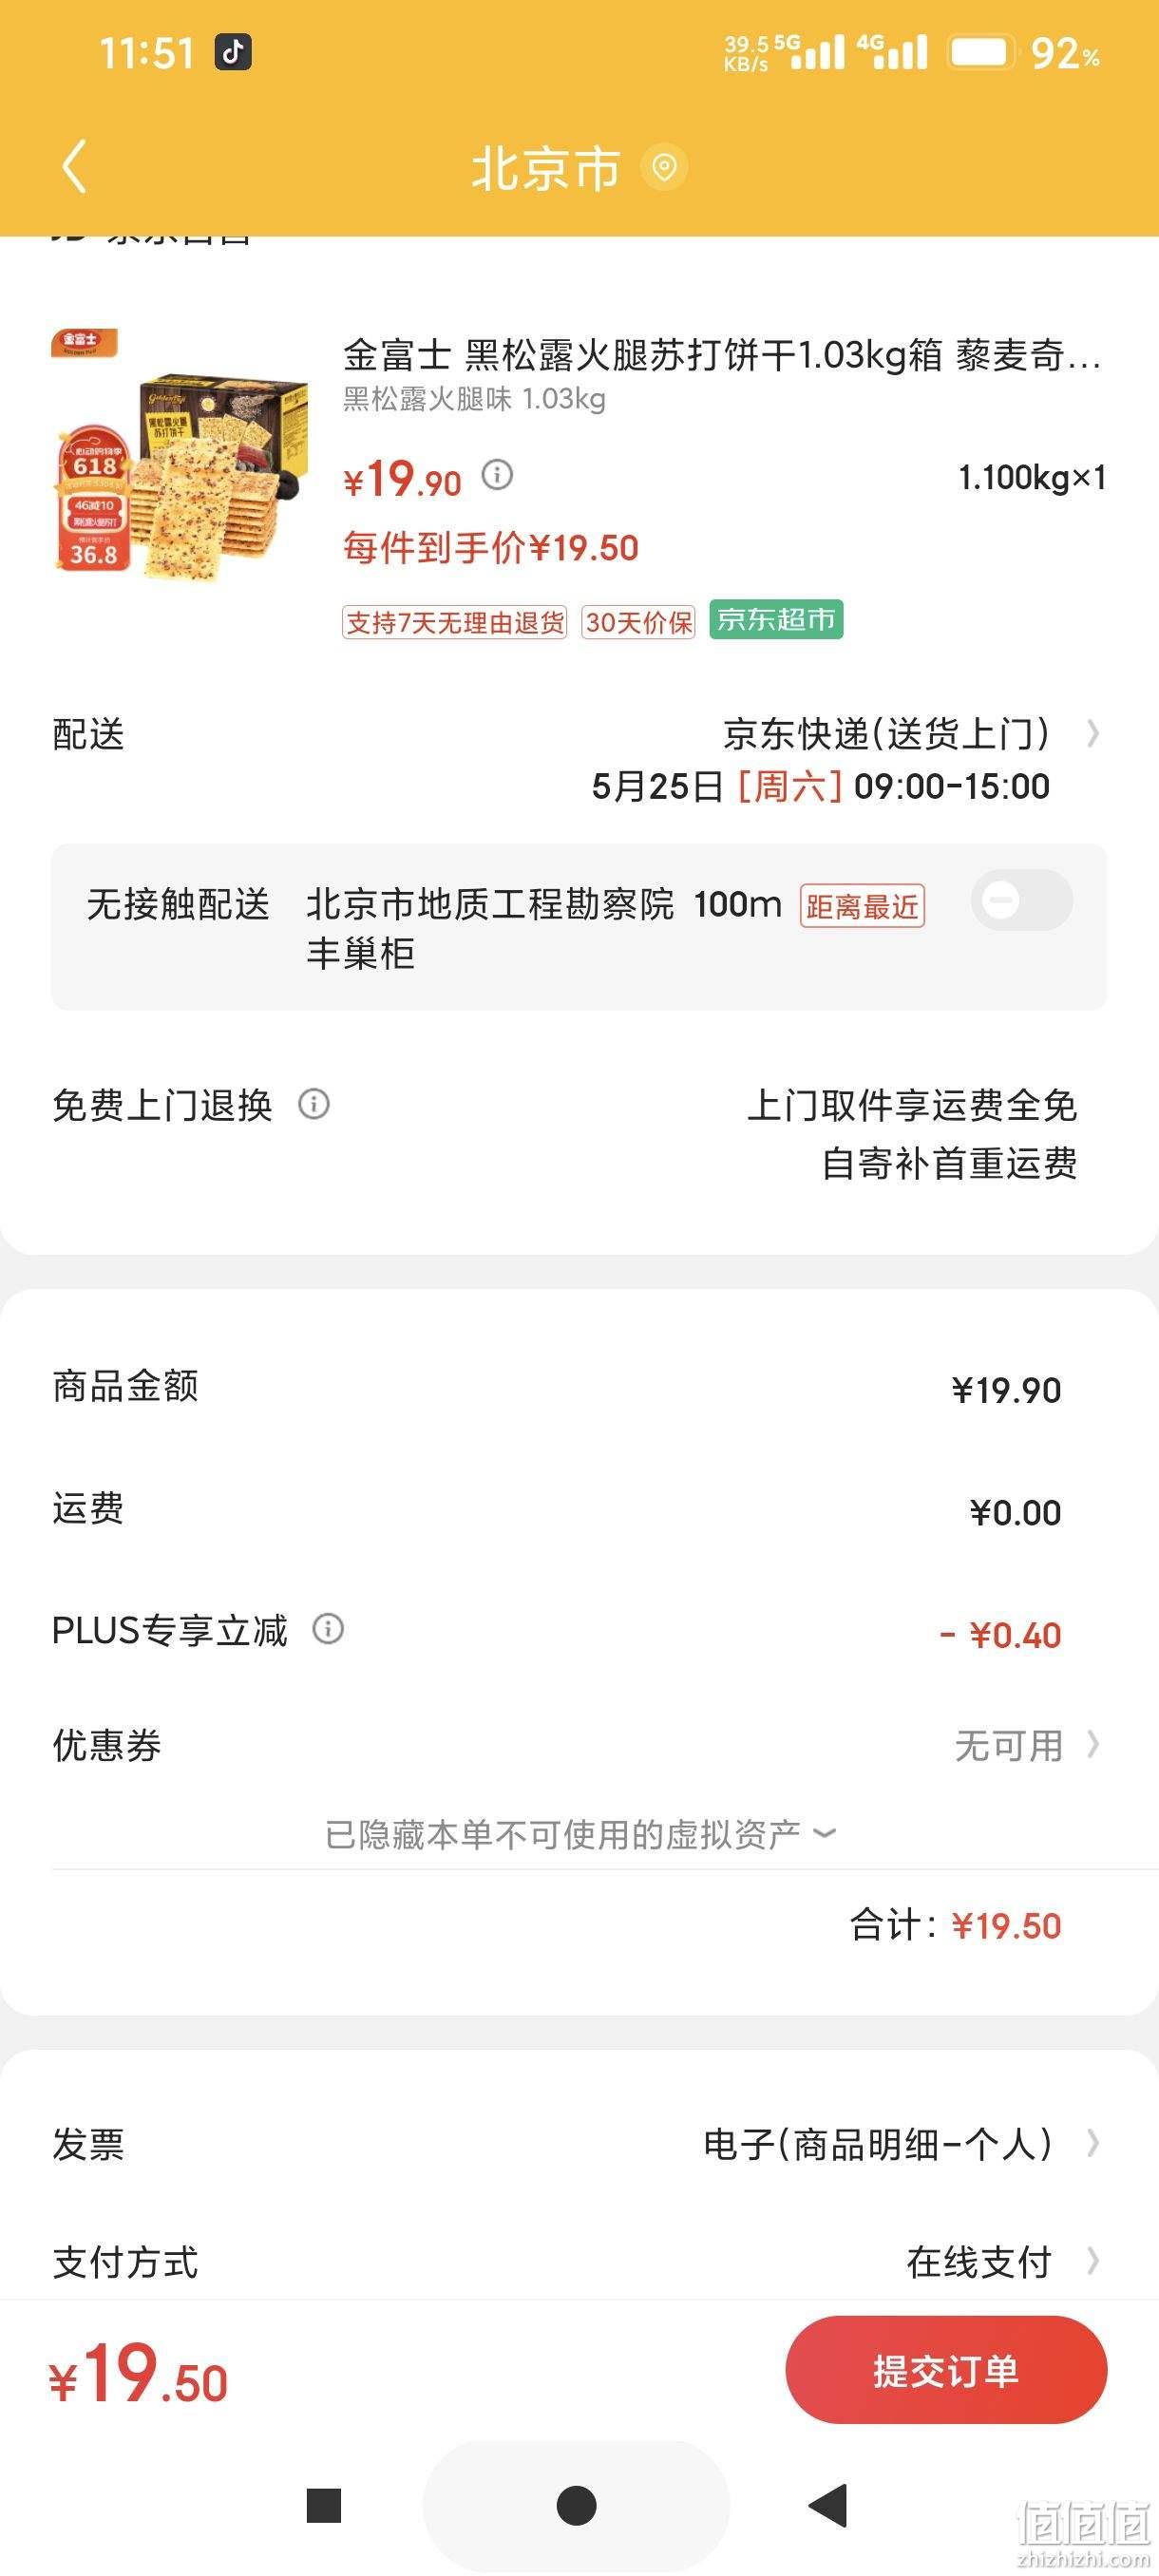Open the 配送 delivery options chevron

point(1093,734)
